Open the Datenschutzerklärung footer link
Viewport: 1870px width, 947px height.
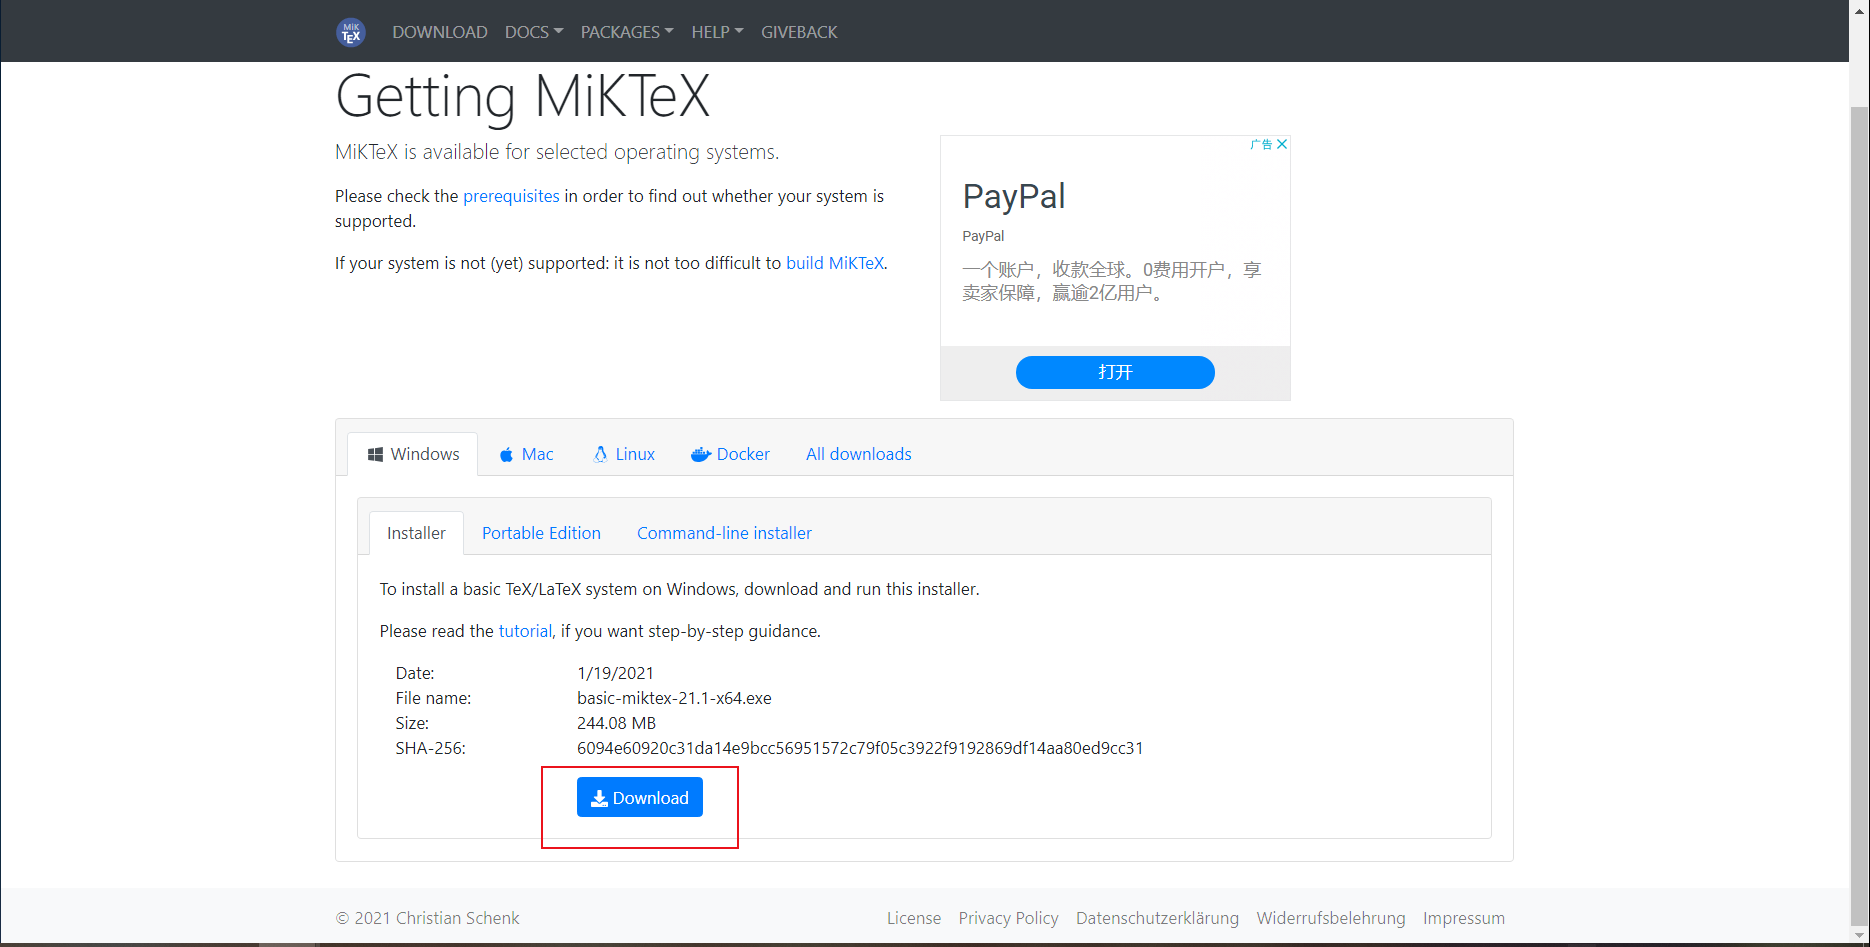(1157, 918)
